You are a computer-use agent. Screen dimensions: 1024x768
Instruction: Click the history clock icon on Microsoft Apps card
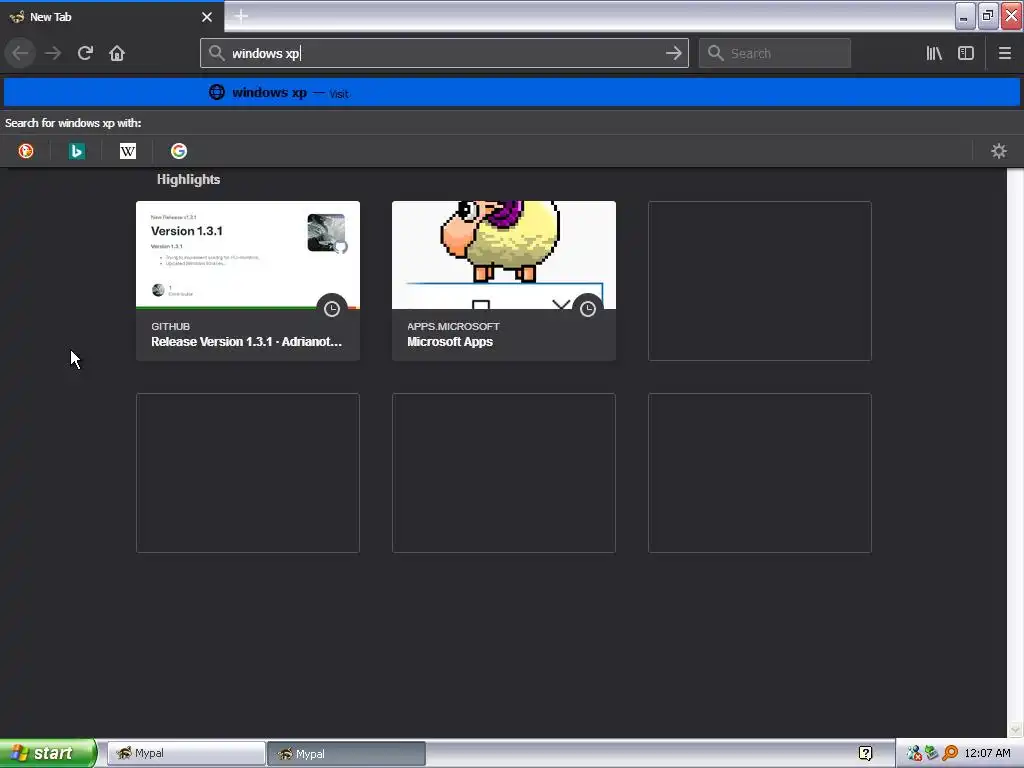click(588, 309)
